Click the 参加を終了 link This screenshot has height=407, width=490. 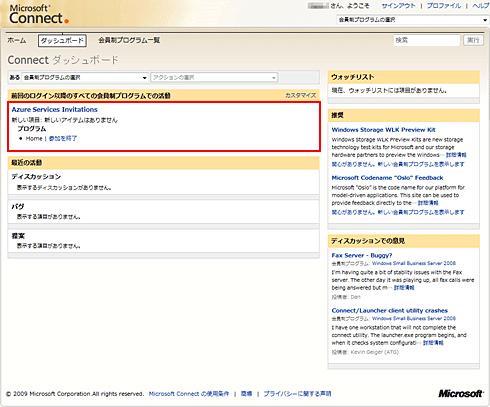(x=63, y=138)
